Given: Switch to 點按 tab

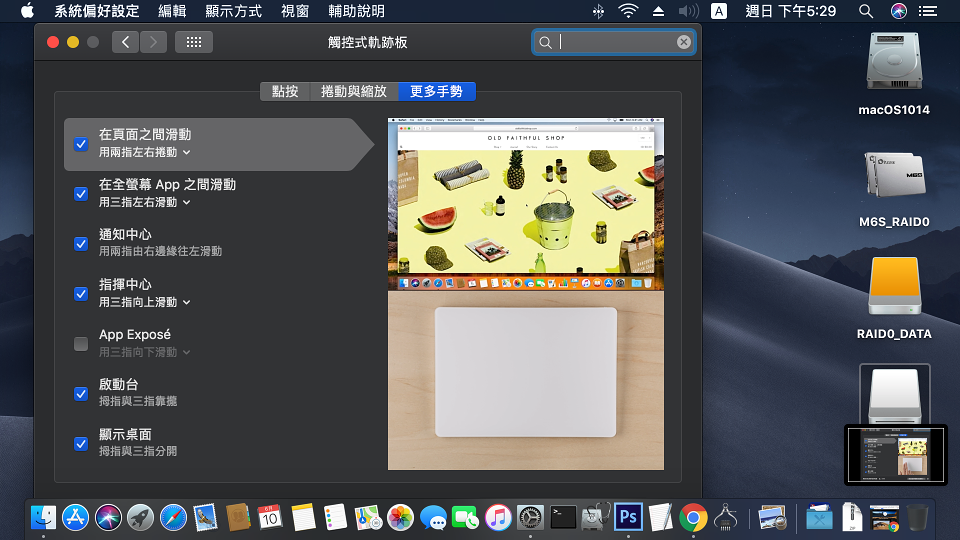Looking at the screenshot, I should click(285, 91).
